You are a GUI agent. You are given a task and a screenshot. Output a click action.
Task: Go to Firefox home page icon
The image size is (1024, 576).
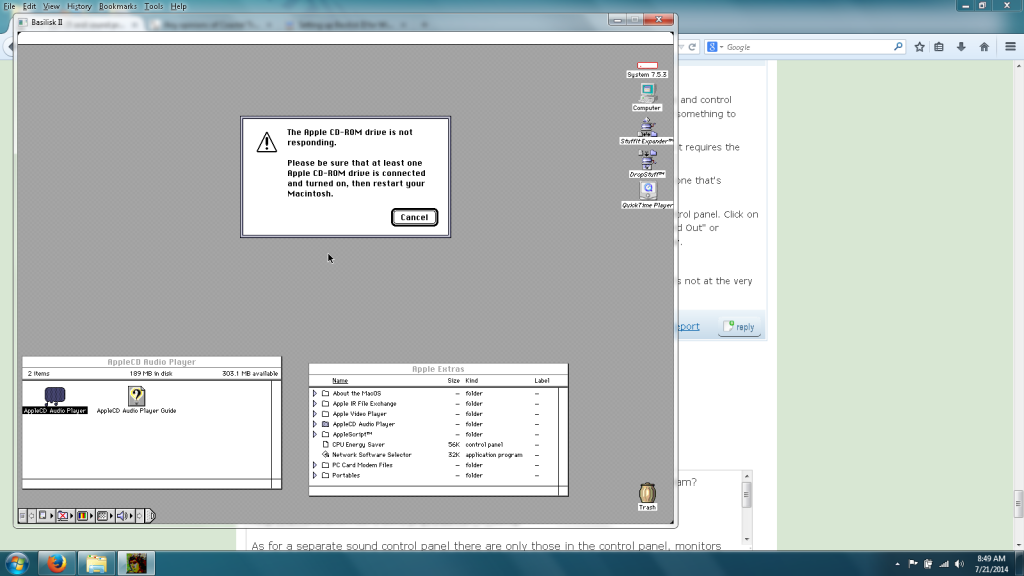[x=984, y=47]
